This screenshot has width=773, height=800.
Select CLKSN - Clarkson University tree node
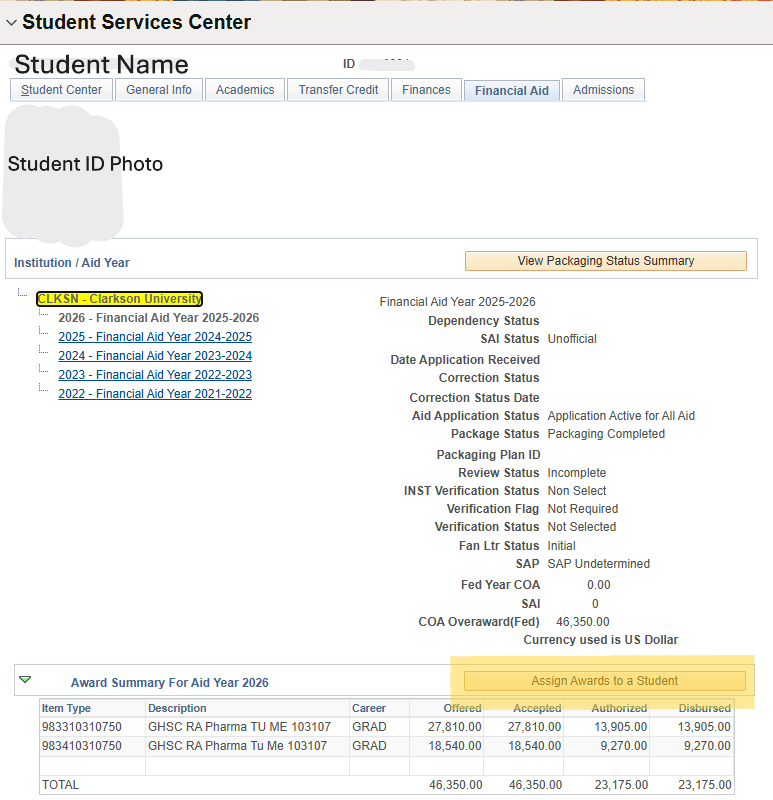119,299
